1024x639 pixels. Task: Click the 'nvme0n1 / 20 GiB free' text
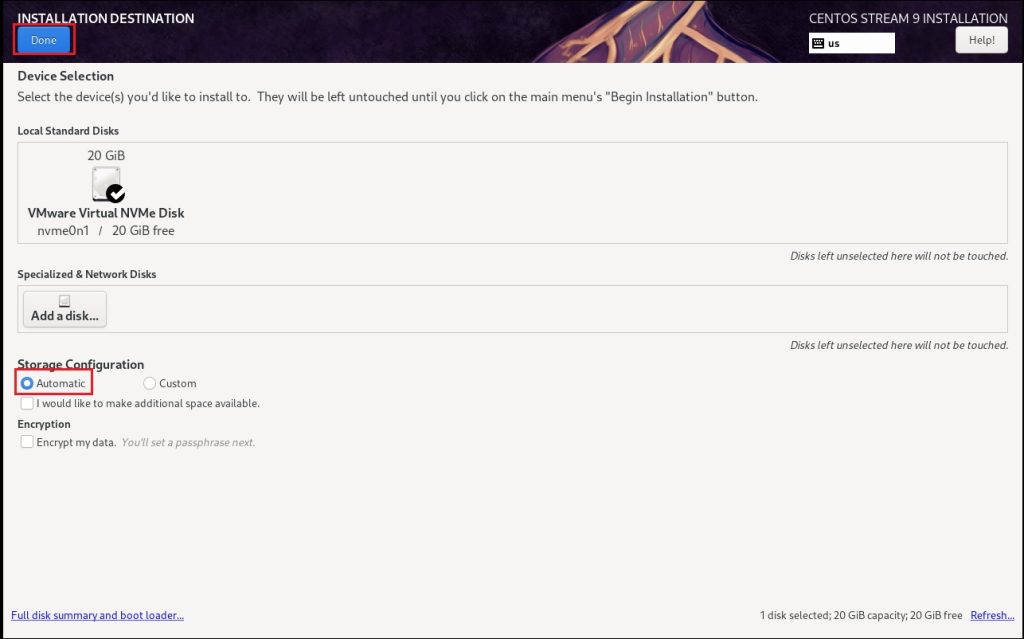(106, 231)
